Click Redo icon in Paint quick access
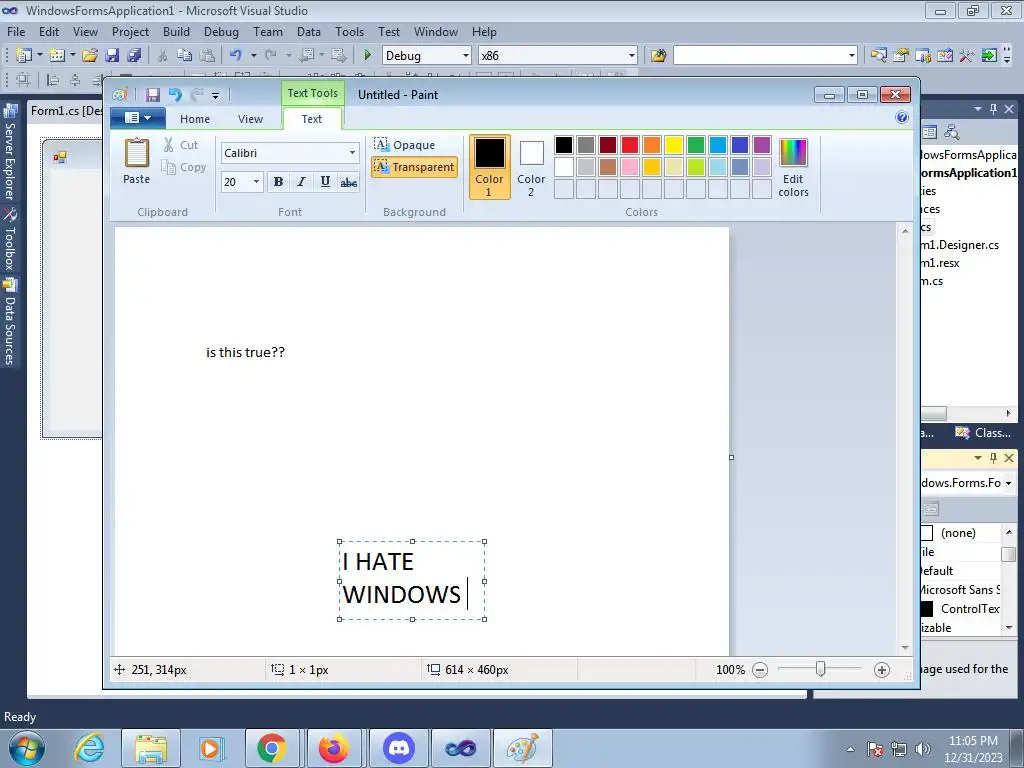The height and width of the screenshot is (768, 1024). coord(197,95)
